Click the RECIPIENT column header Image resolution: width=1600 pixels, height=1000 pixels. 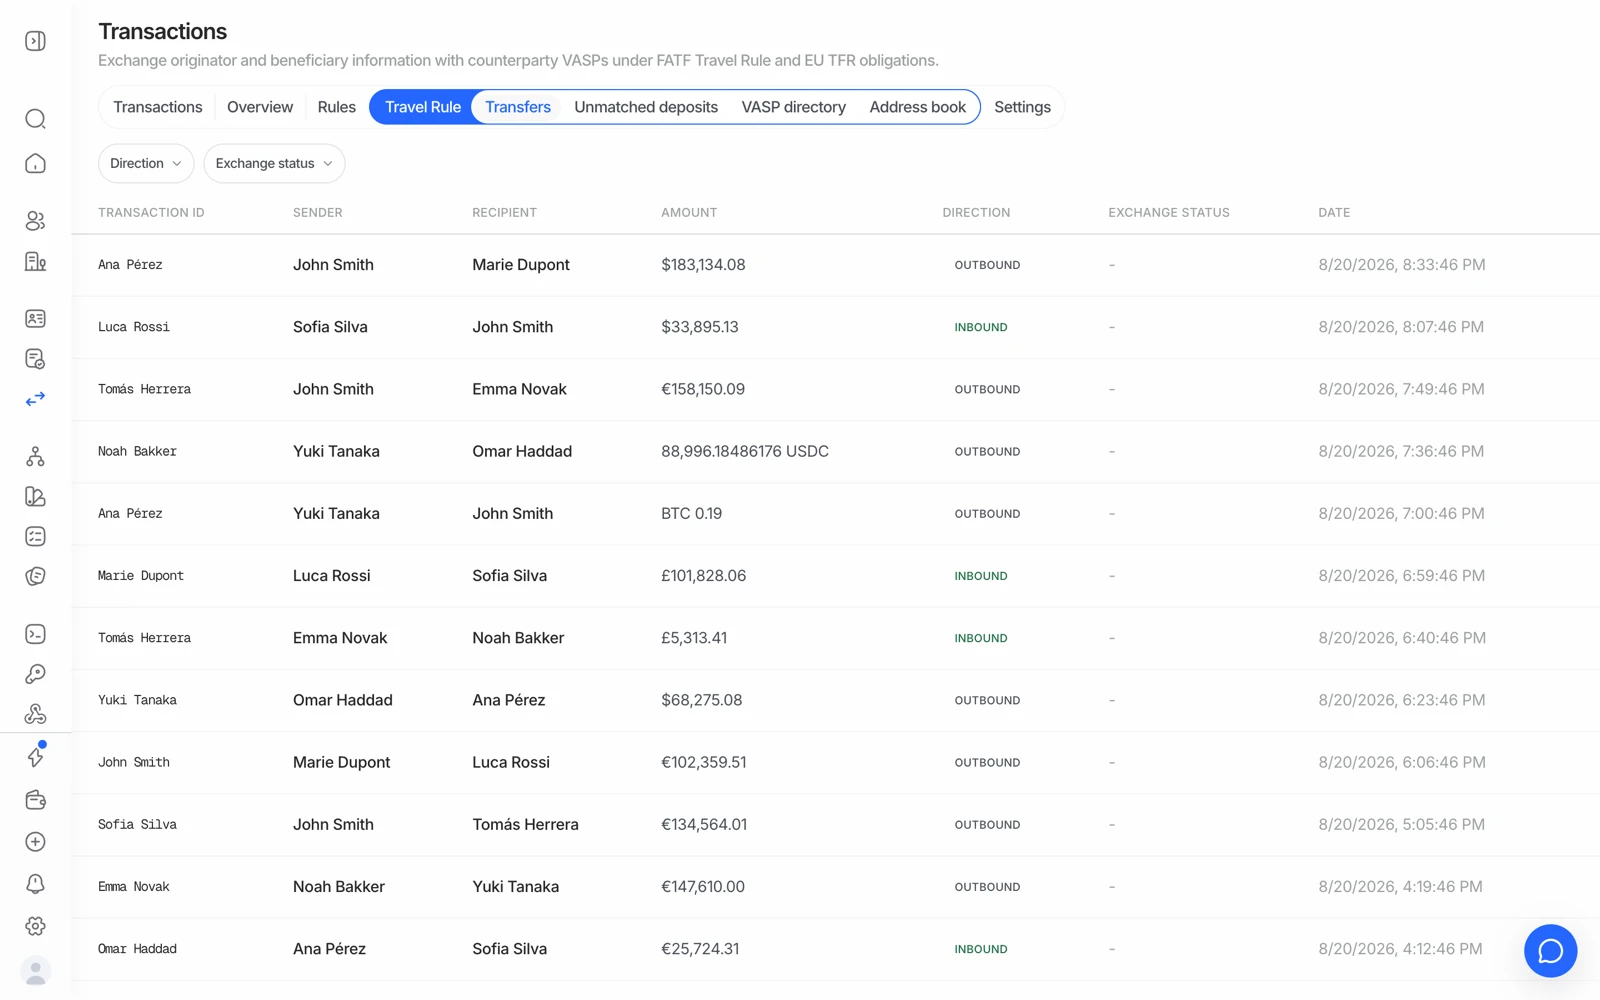[504, 213]
